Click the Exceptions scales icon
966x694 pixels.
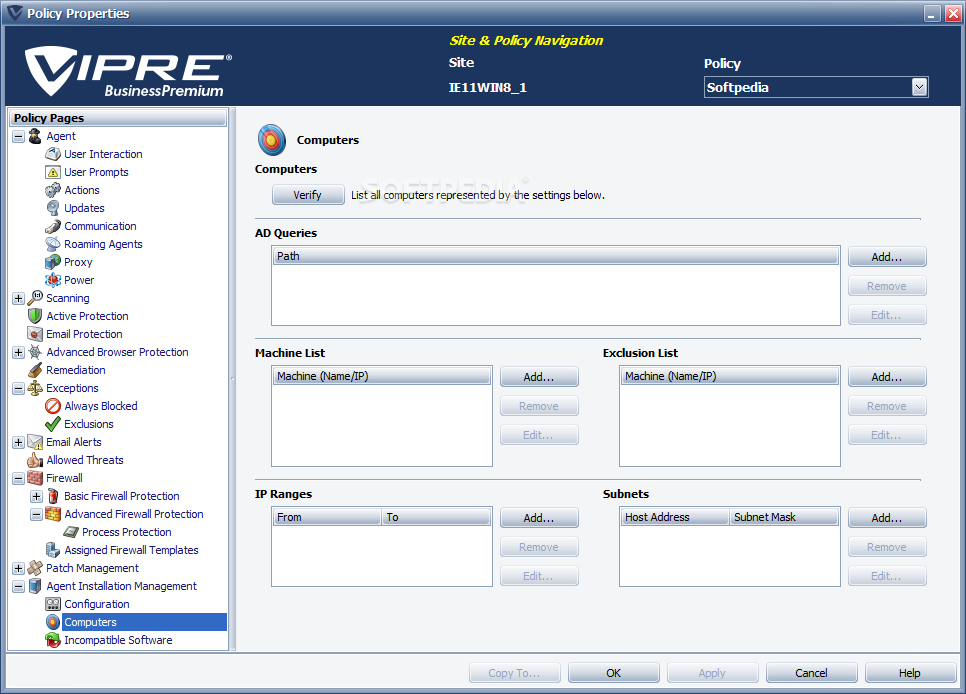35,388
